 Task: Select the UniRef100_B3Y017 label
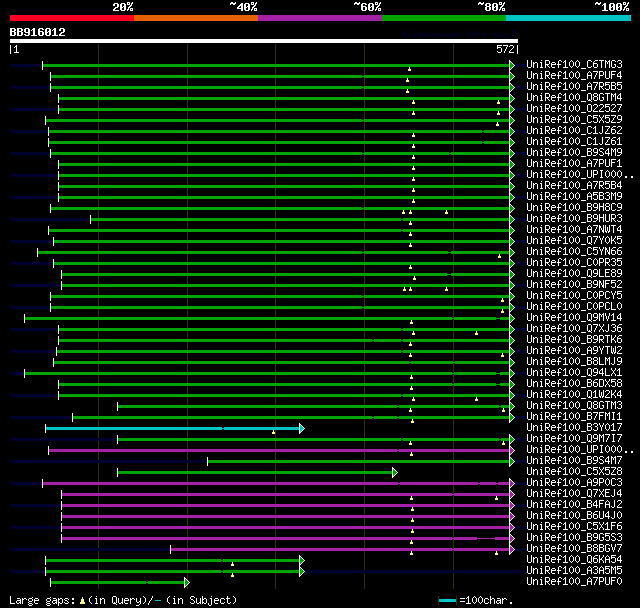[574, 428]
